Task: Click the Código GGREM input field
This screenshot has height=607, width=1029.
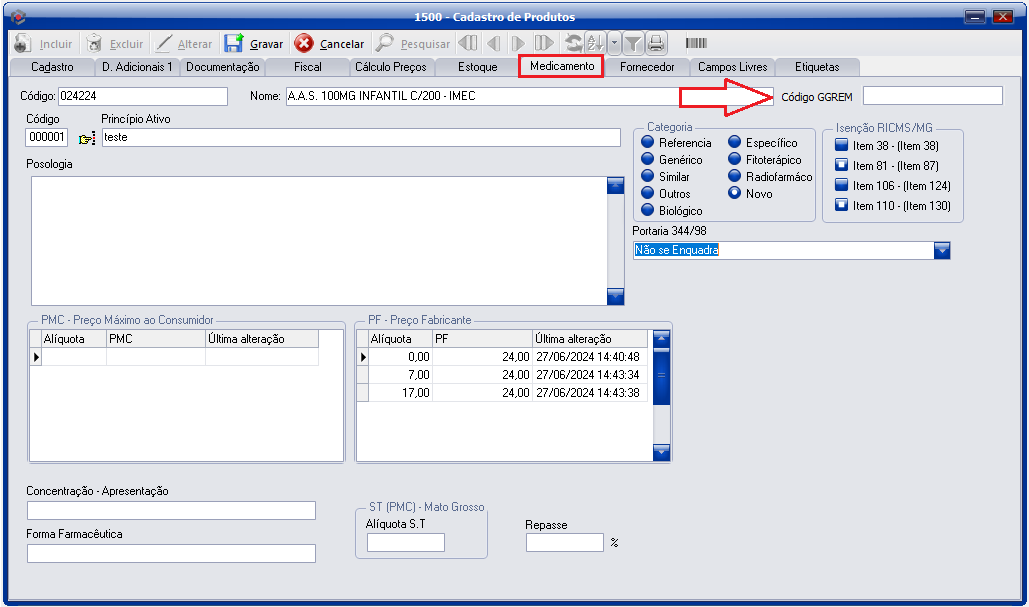Action: 932,96
